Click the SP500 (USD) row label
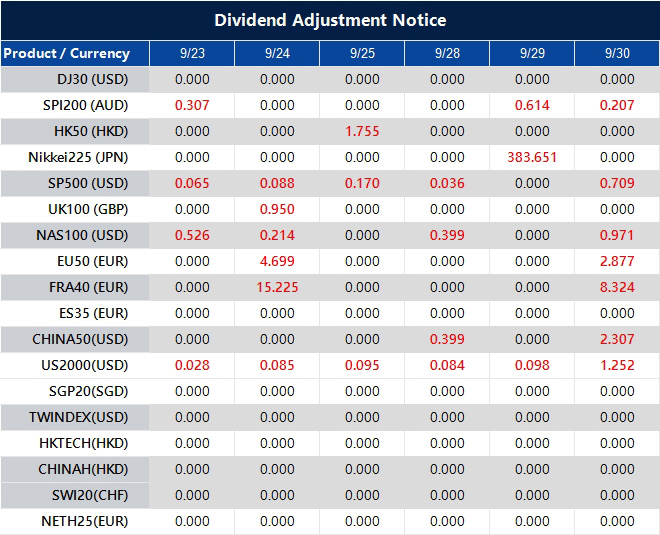Screen dimensions: 660x535 pyautogui.click(x=88, y=184)
